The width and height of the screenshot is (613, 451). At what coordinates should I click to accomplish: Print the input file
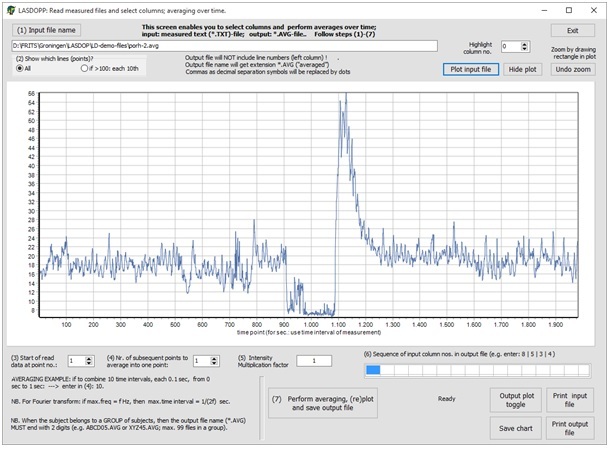pos(570,400)
